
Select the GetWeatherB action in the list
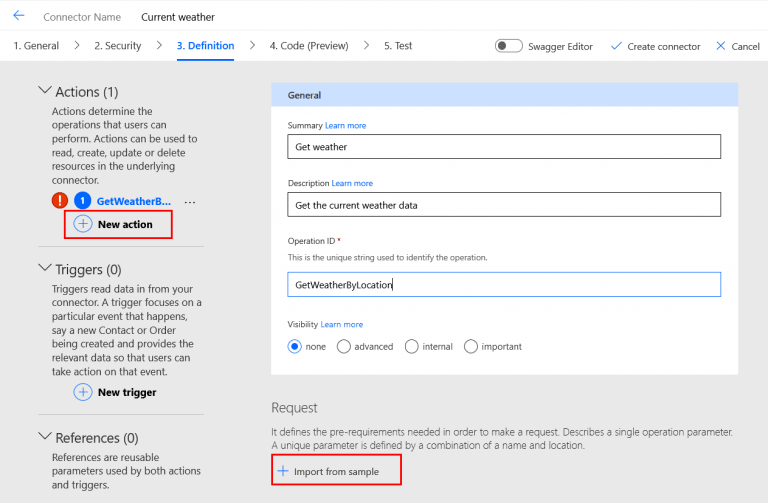point(134,201)
